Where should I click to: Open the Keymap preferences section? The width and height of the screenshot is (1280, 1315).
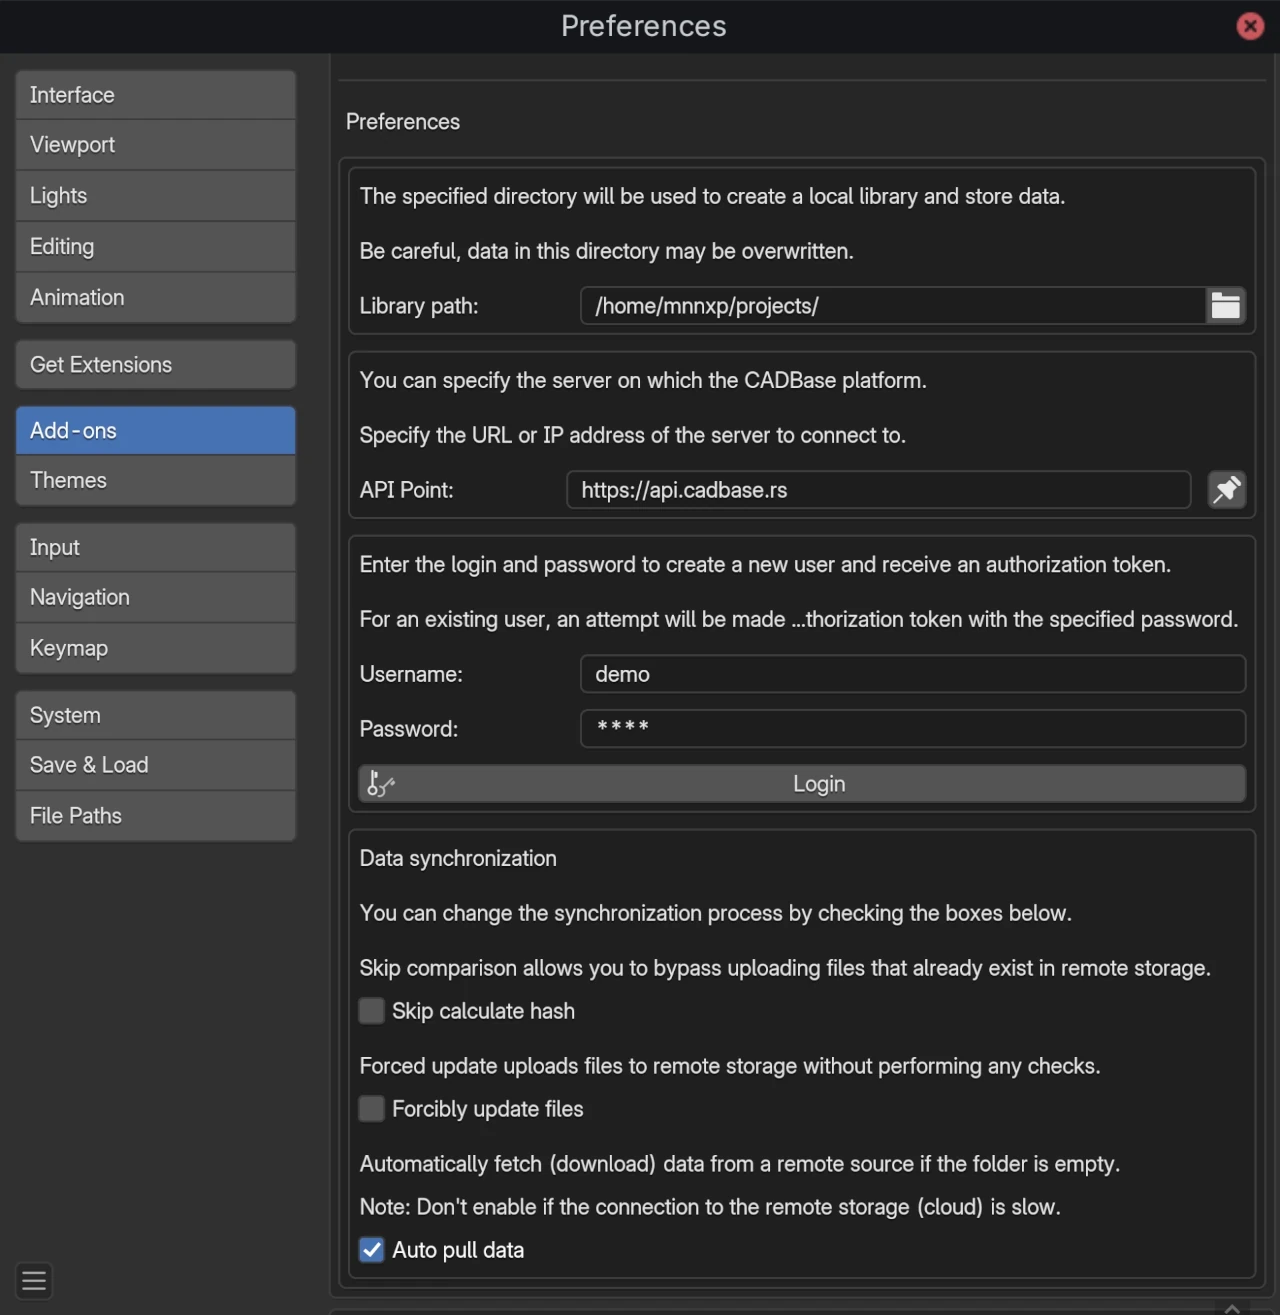click(x=155, y=647)
